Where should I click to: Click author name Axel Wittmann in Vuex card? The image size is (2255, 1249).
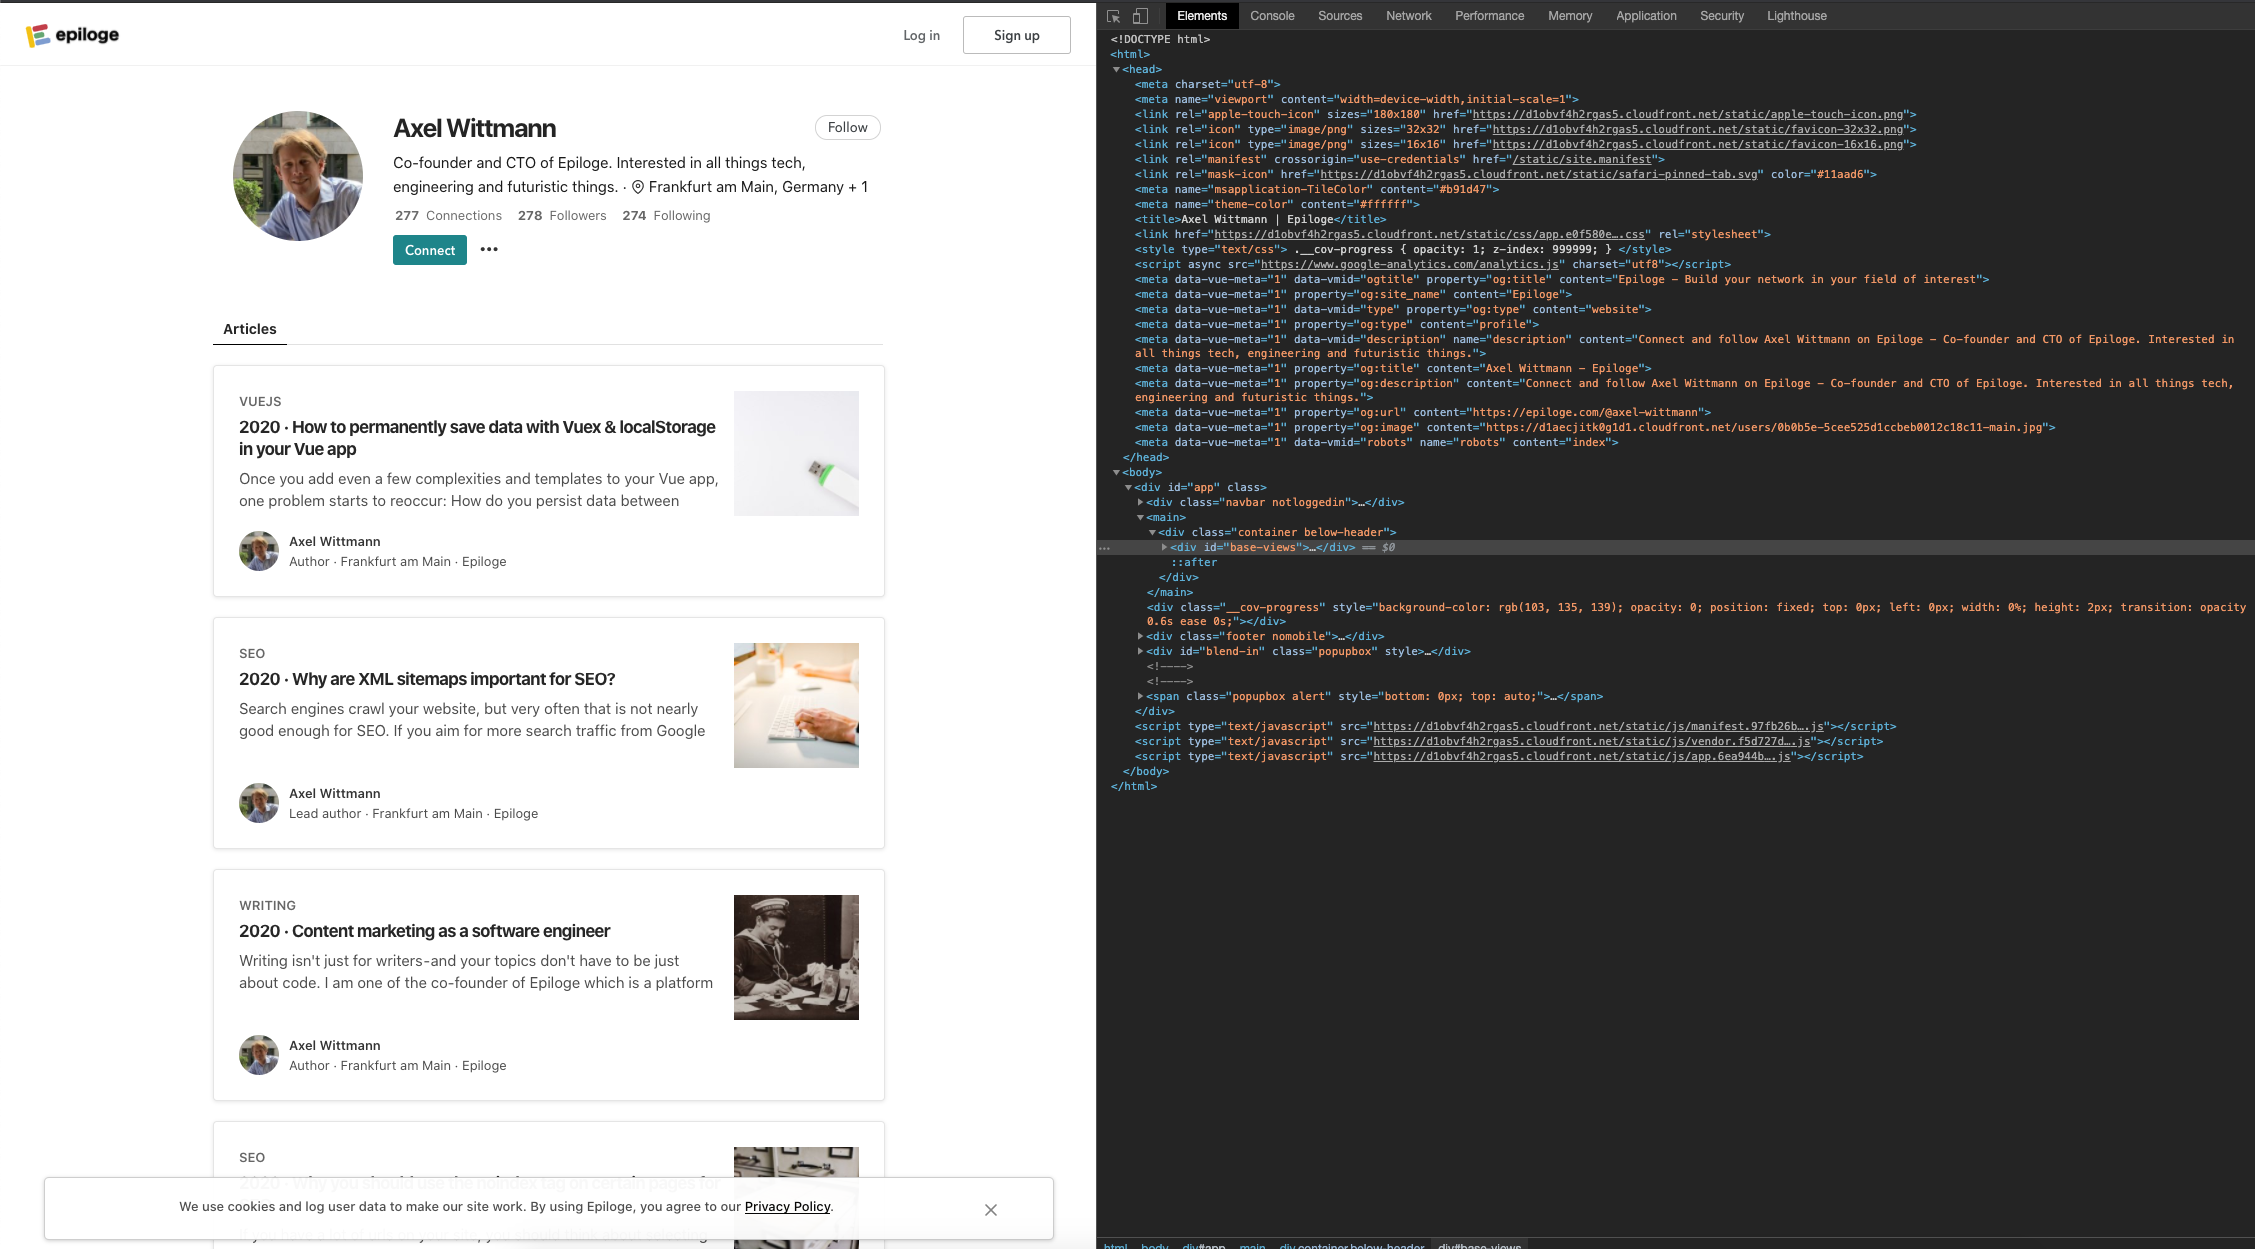[x=334, y=541]
